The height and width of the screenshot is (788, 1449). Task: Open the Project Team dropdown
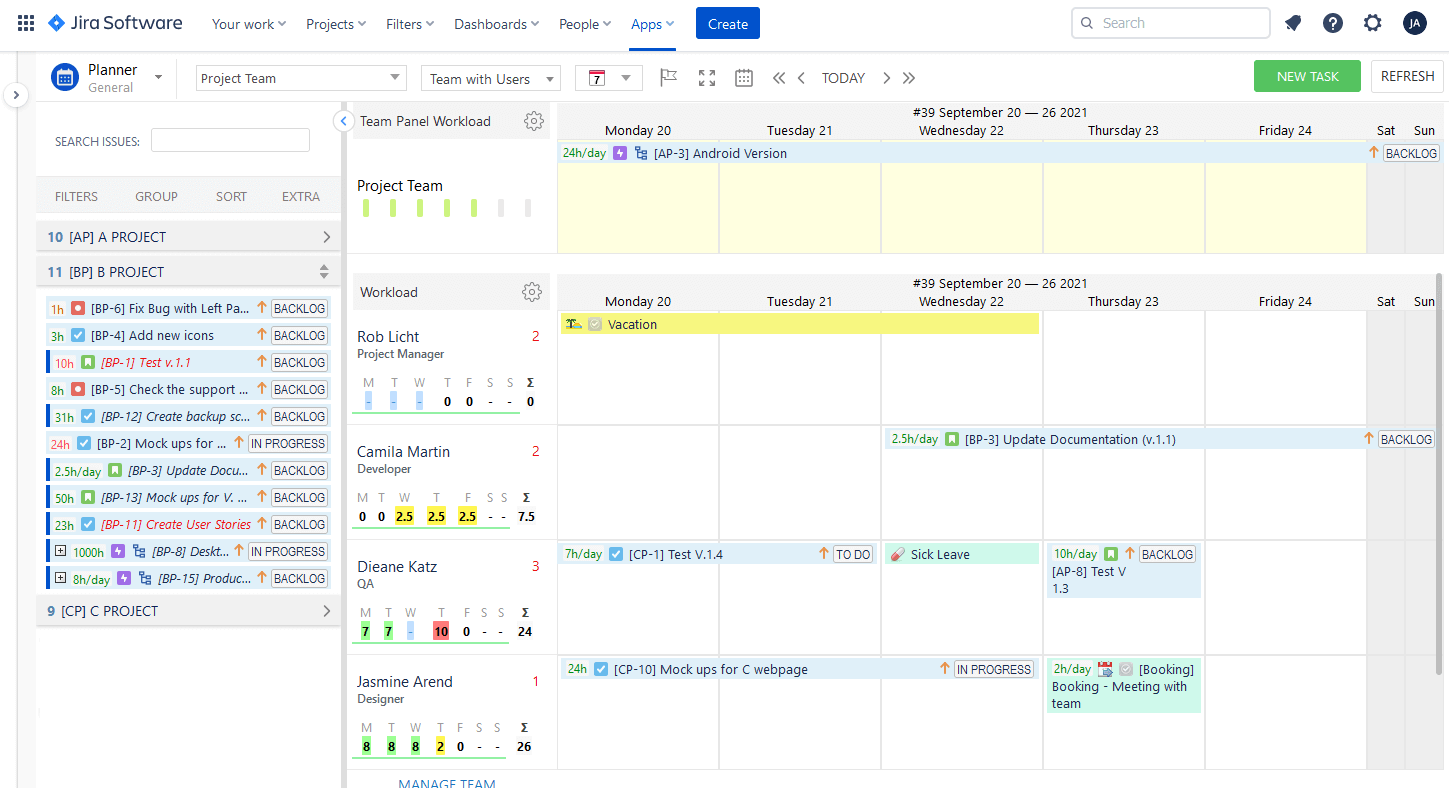(x=300, y=77)
